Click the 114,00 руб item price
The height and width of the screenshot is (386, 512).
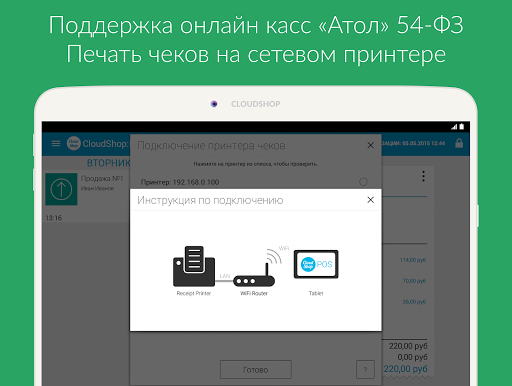pyautogui.click(x=413, y=260)
